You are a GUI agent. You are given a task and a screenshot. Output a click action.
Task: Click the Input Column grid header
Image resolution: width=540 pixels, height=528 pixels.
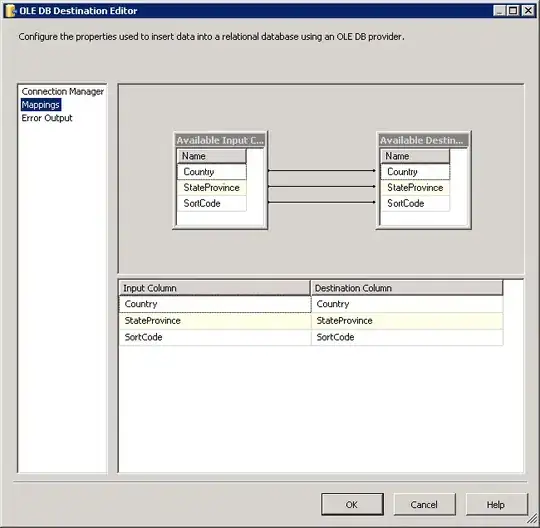pyautogui.click(x=215, y=288)
